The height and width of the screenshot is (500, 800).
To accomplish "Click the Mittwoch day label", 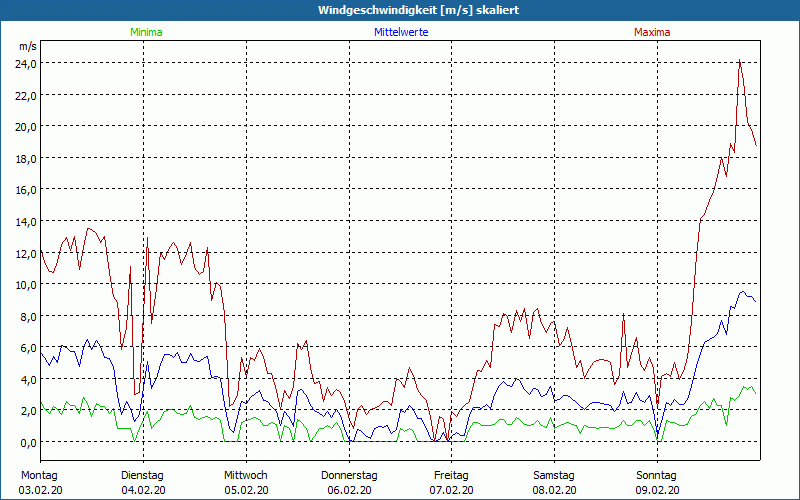I will click(x=245, y=475).
